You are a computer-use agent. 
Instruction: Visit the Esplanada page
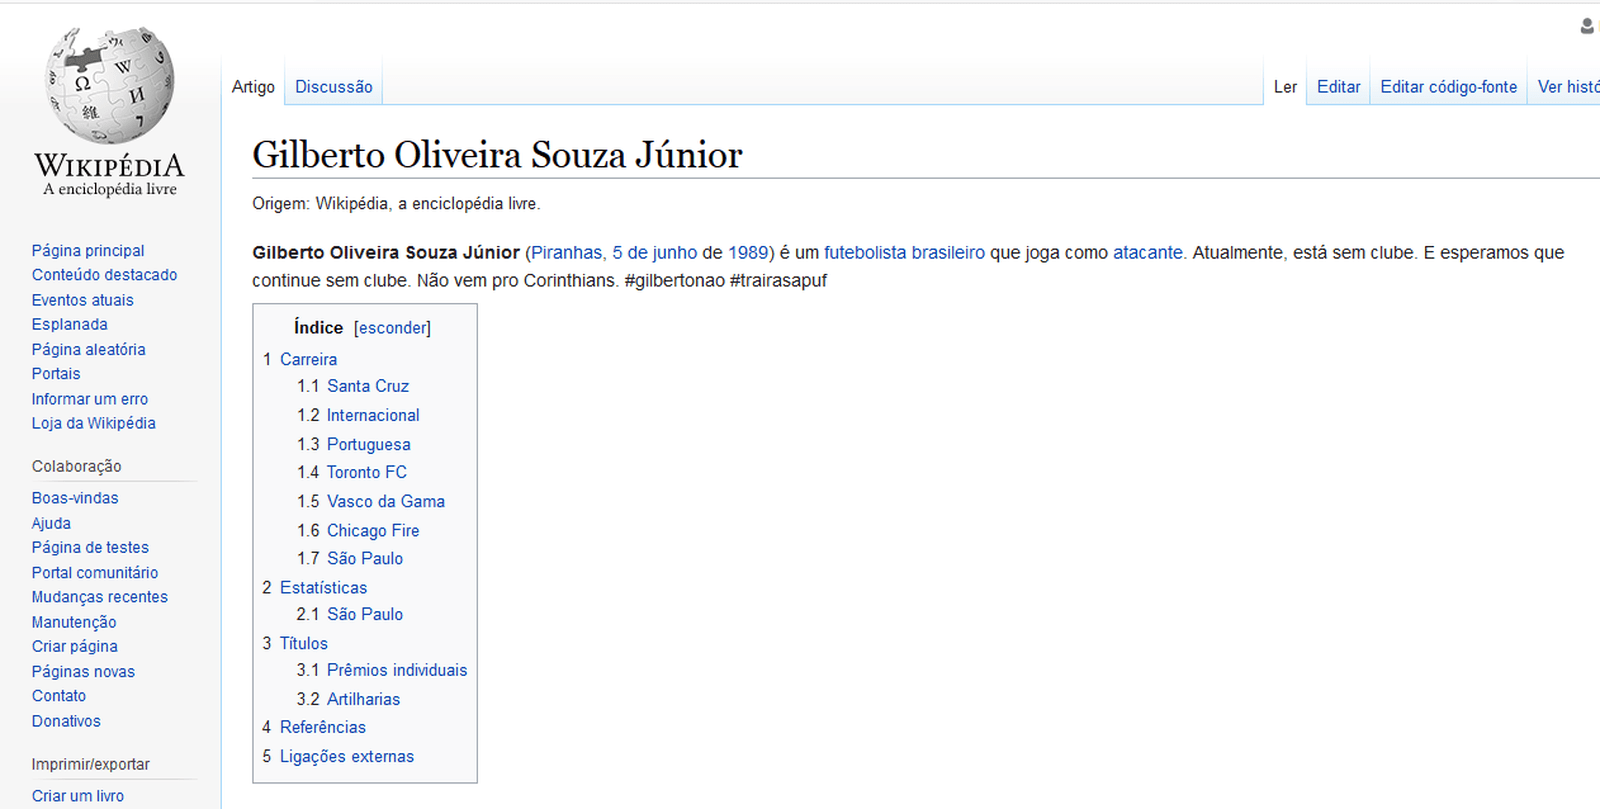(69, 324)
